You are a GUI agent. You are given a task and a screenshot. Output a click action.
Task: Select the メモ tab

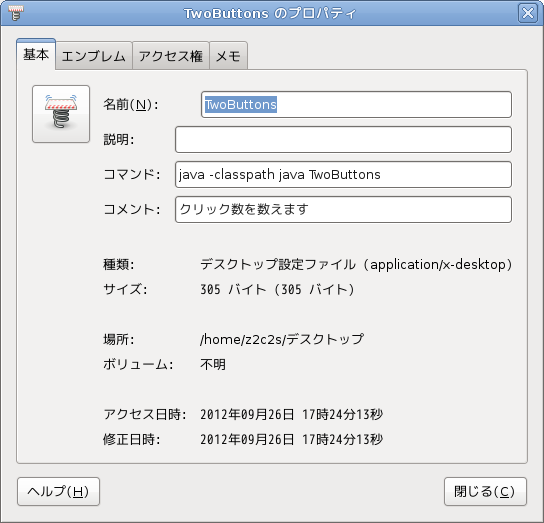(x=228, y=56)
